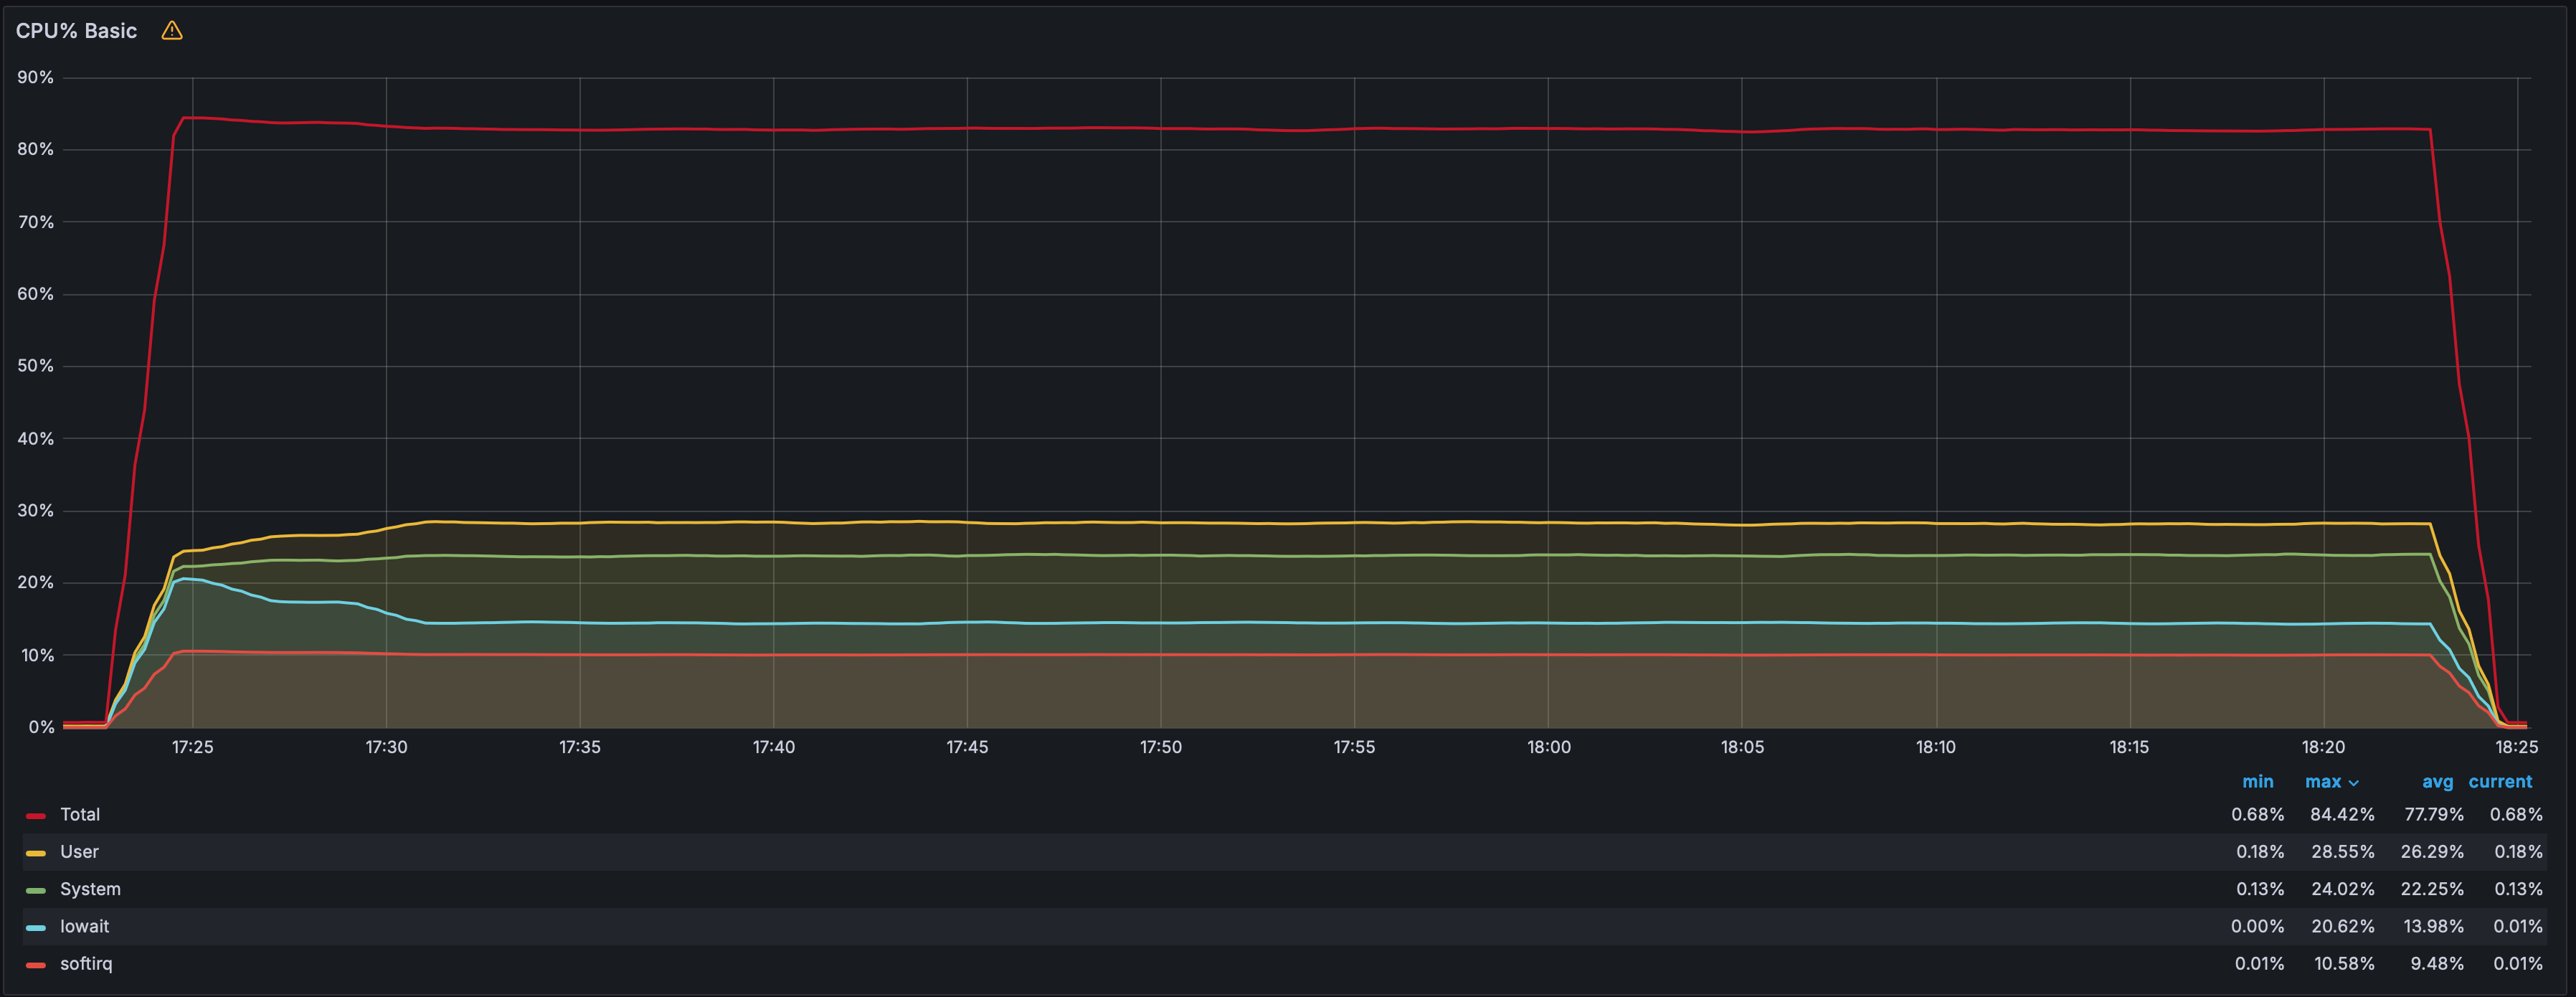Open color picker for Iowait cyan swatch
The image size is (2576, 997).
[36, 928]
